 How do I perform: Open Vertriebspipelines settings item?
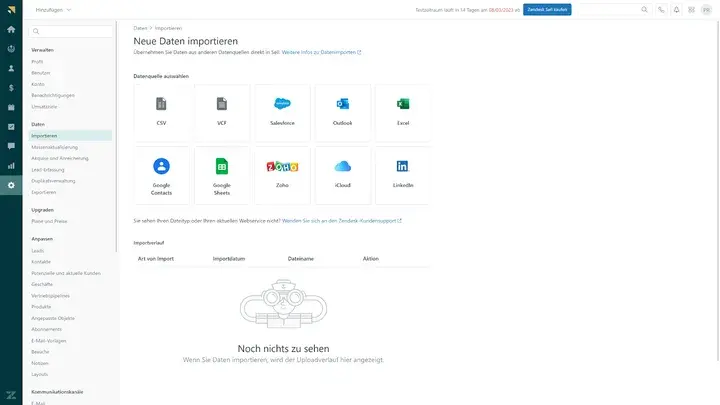51,296
